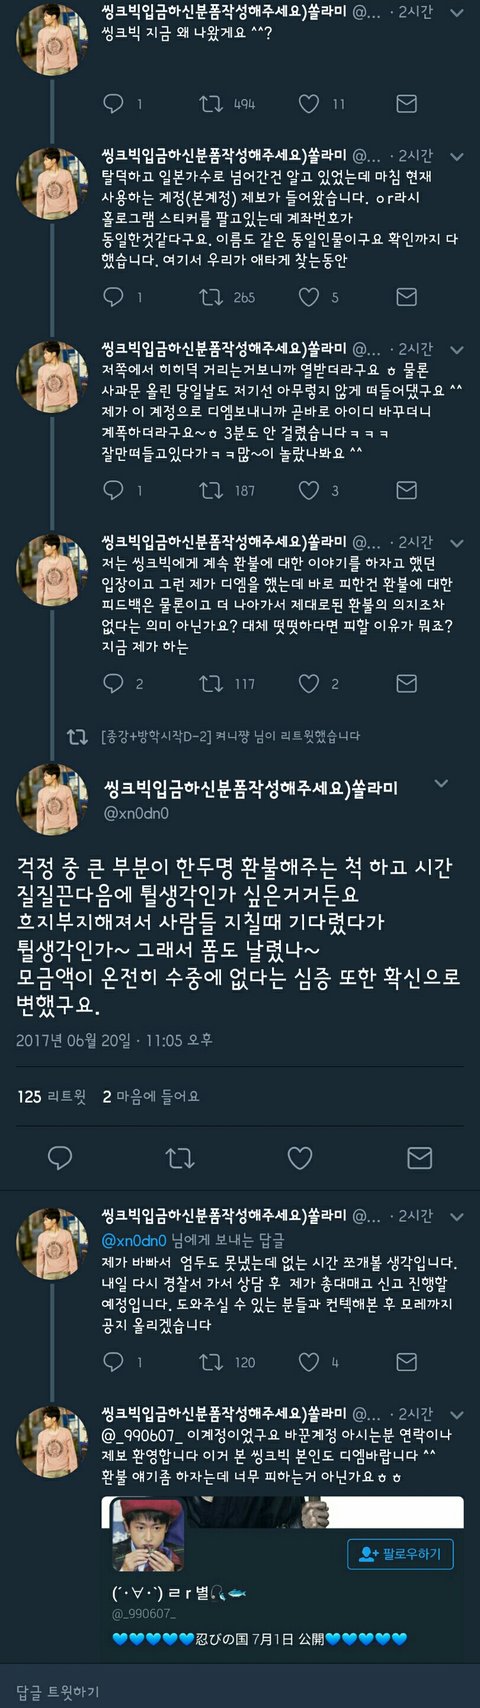
Task: Like the tweet with 11 likes
Action: [309, 104]
